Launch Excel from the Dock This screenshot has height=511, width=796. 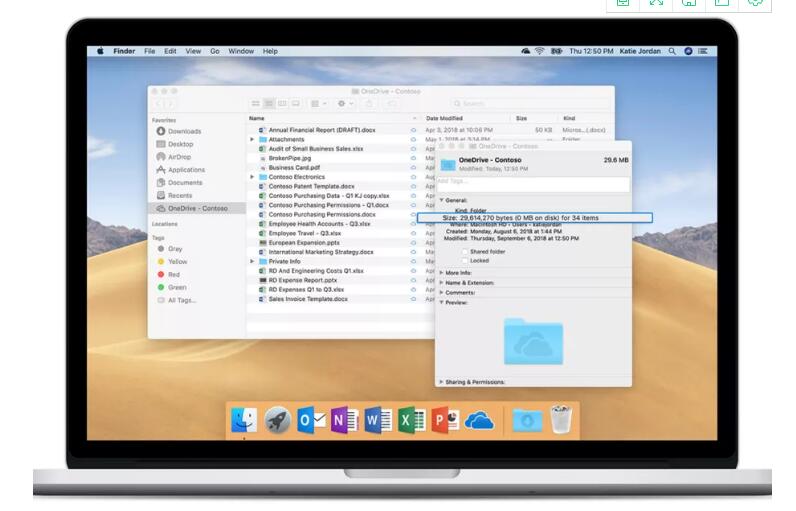pyautogui.click(x=411, y=421)
